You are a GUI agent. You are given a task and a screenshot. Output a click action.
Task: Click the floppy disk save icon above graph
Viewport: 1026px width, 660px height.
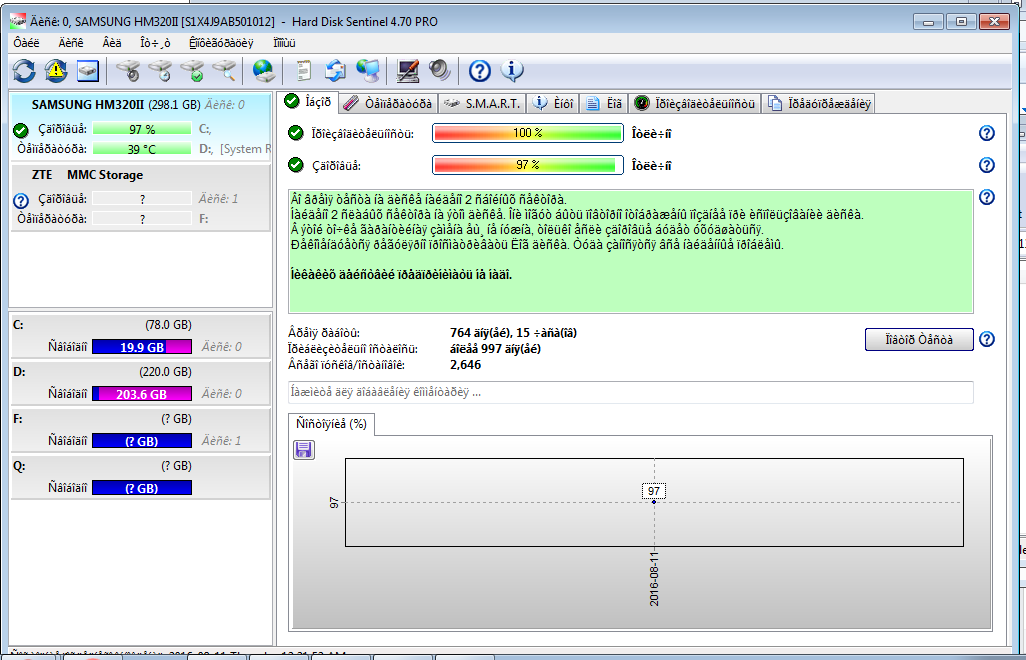[303, 450]
